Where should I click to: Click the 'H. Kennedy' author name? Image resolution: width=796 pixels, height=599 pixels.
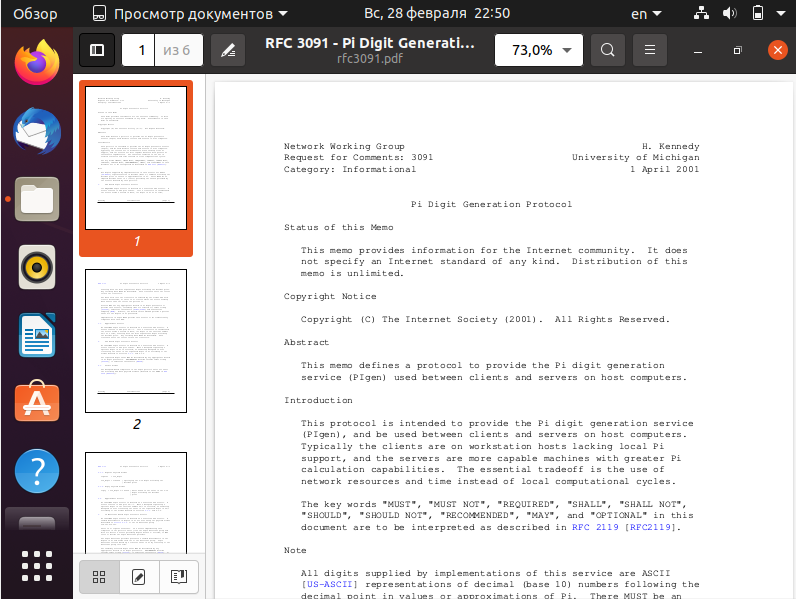pos(671,146)
